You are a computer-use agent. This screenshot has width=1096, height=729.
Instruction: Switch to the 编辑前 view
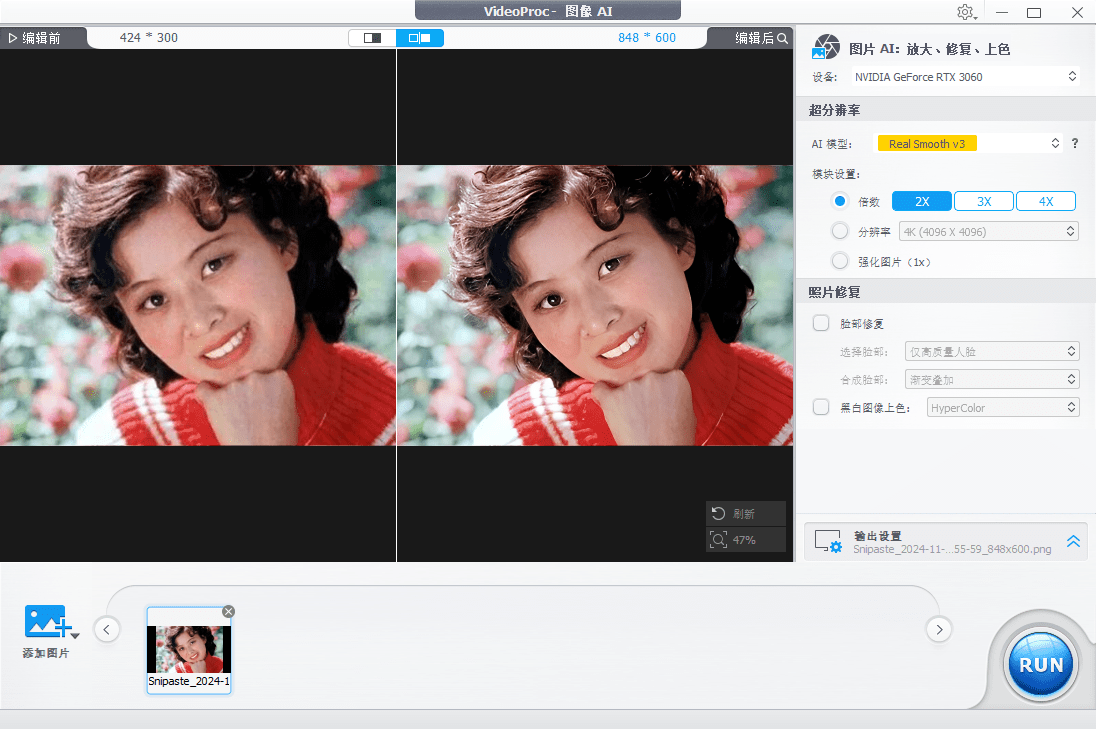pyautogui.click(x=40, y=38)
